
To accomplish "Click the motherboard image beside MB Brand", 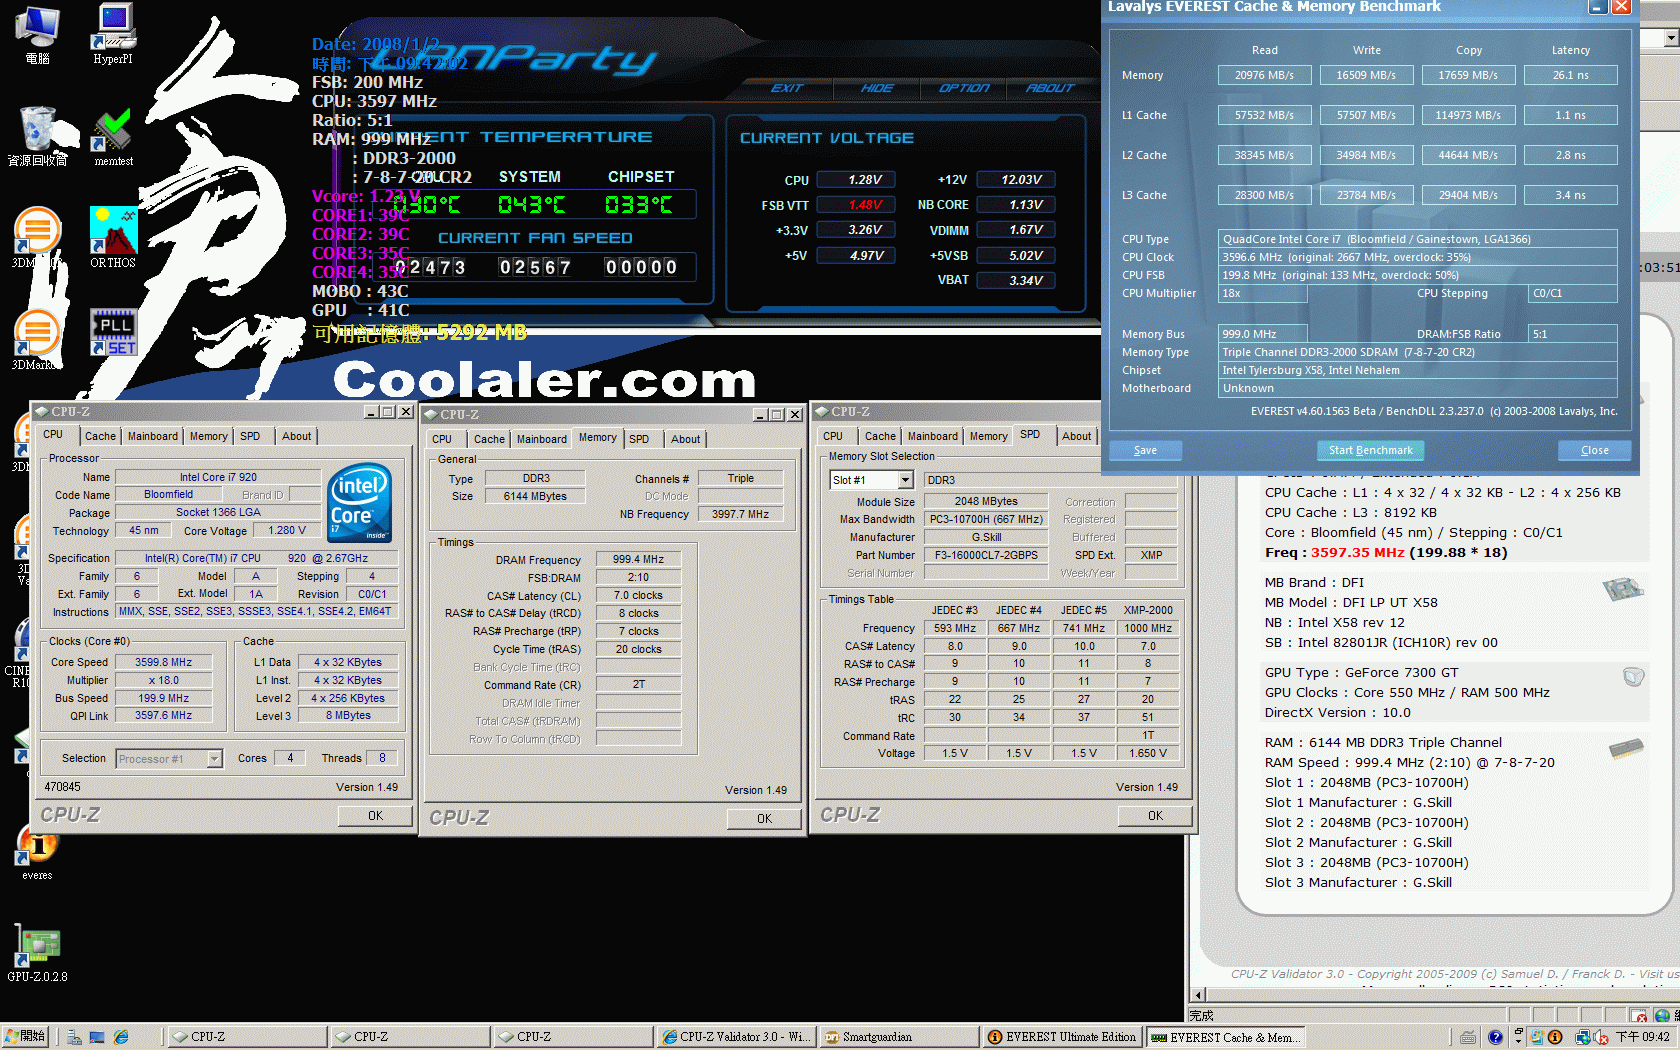I will point(1624,589).
